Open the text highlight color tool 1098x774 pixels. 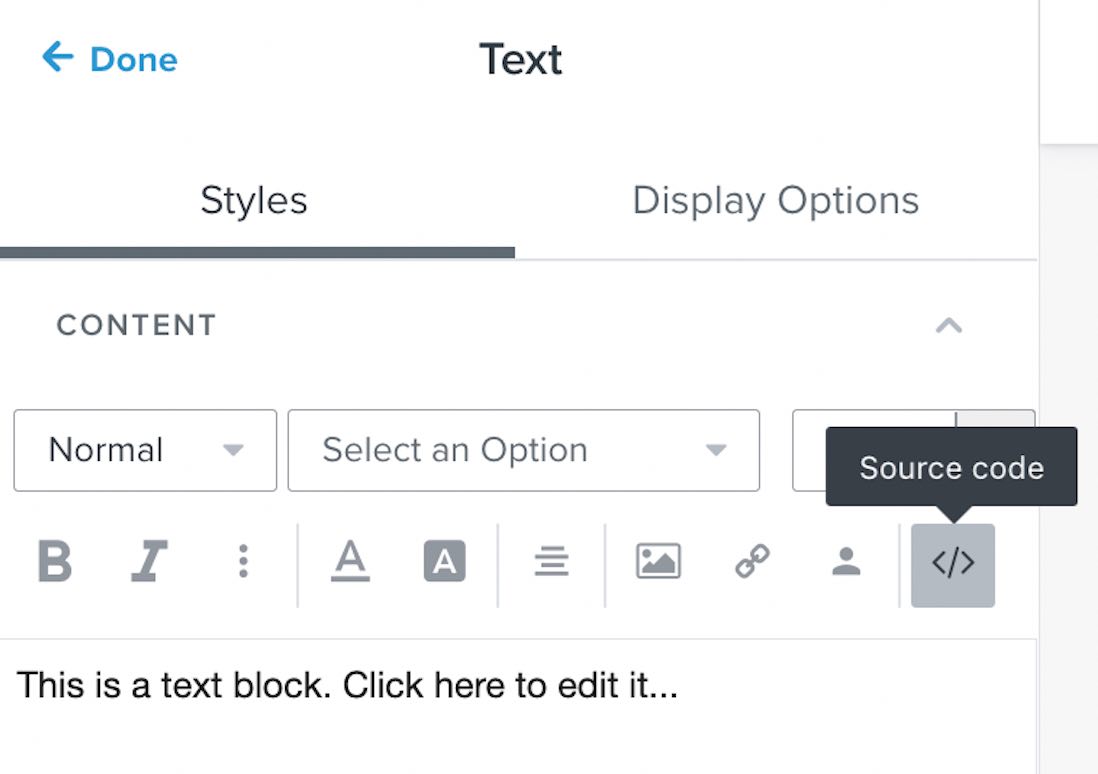(445, 563)
